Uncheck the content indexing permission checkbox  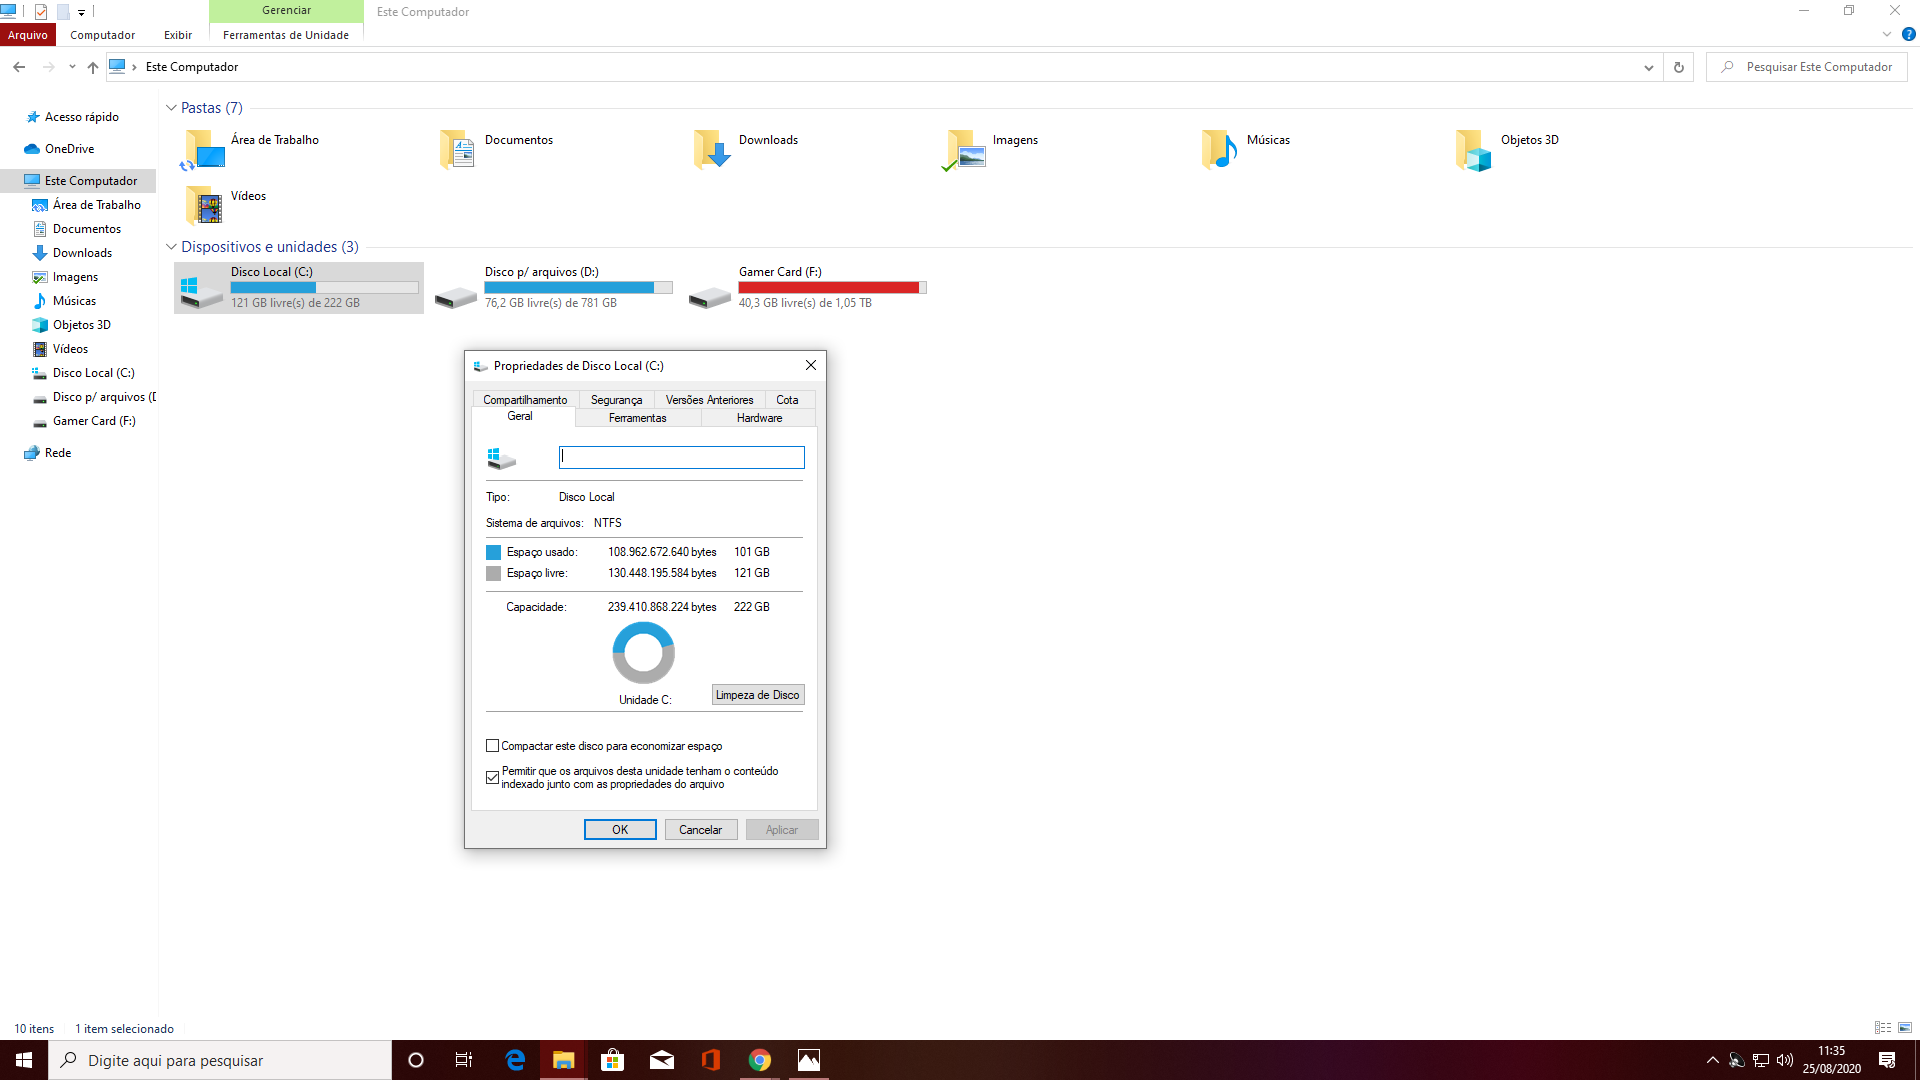tap(492, 777)
